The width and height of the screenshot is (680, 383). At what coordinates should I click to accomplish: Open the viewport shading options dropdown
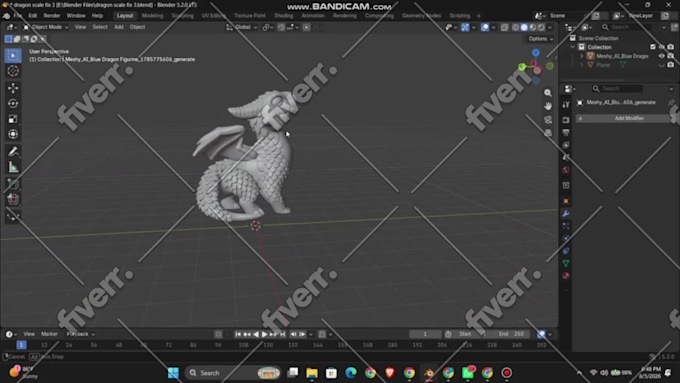tap(550, 27)
